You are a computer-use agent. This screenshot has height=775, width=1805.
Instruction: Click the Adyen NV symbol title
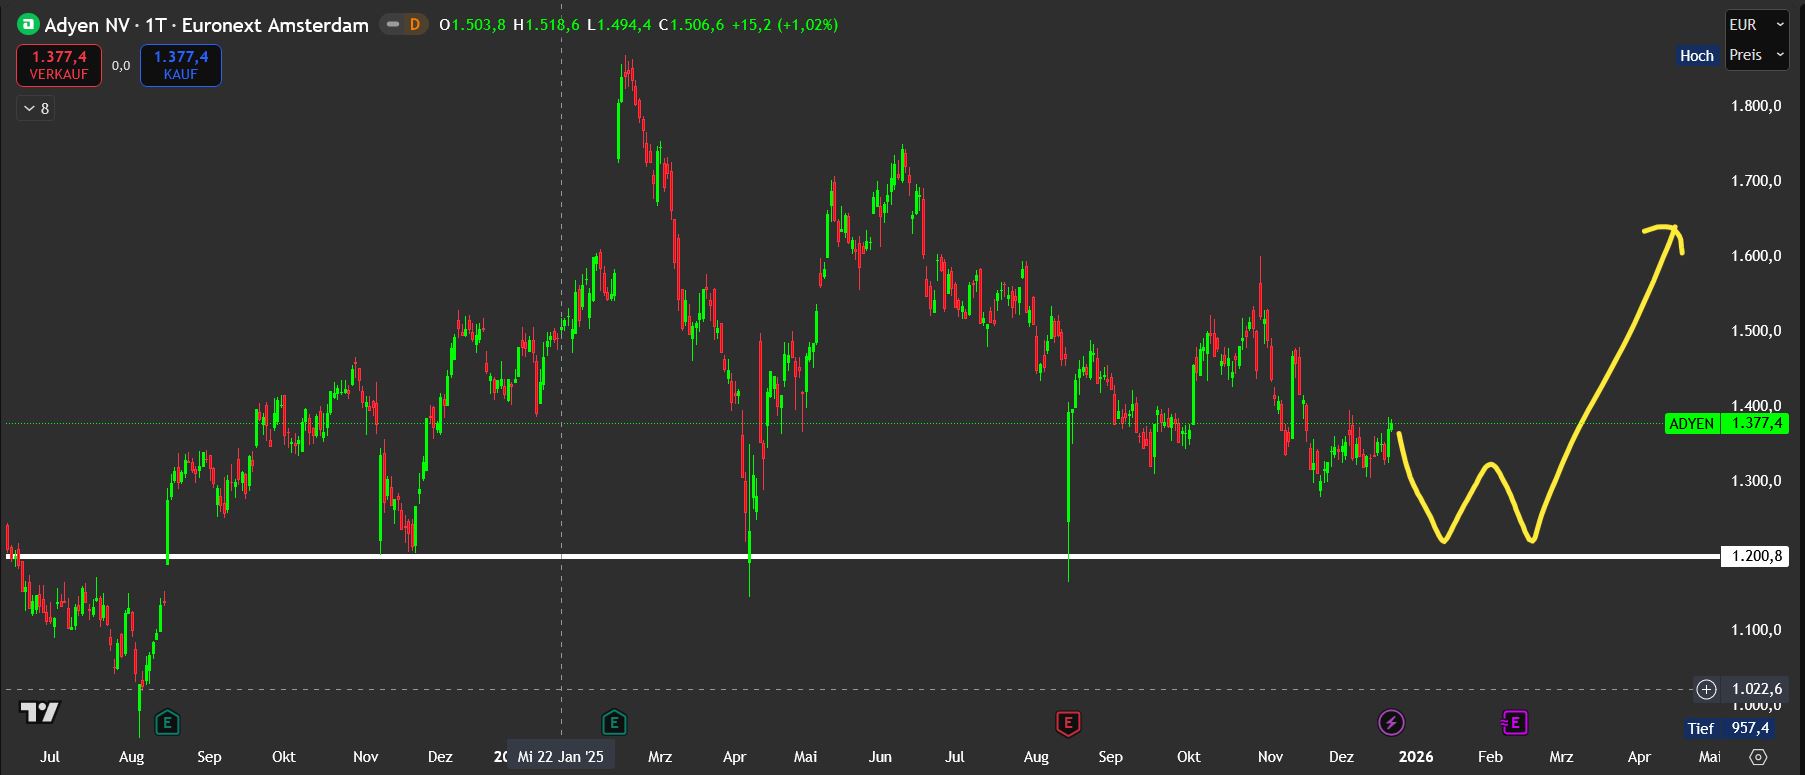[x=206, y=25]
